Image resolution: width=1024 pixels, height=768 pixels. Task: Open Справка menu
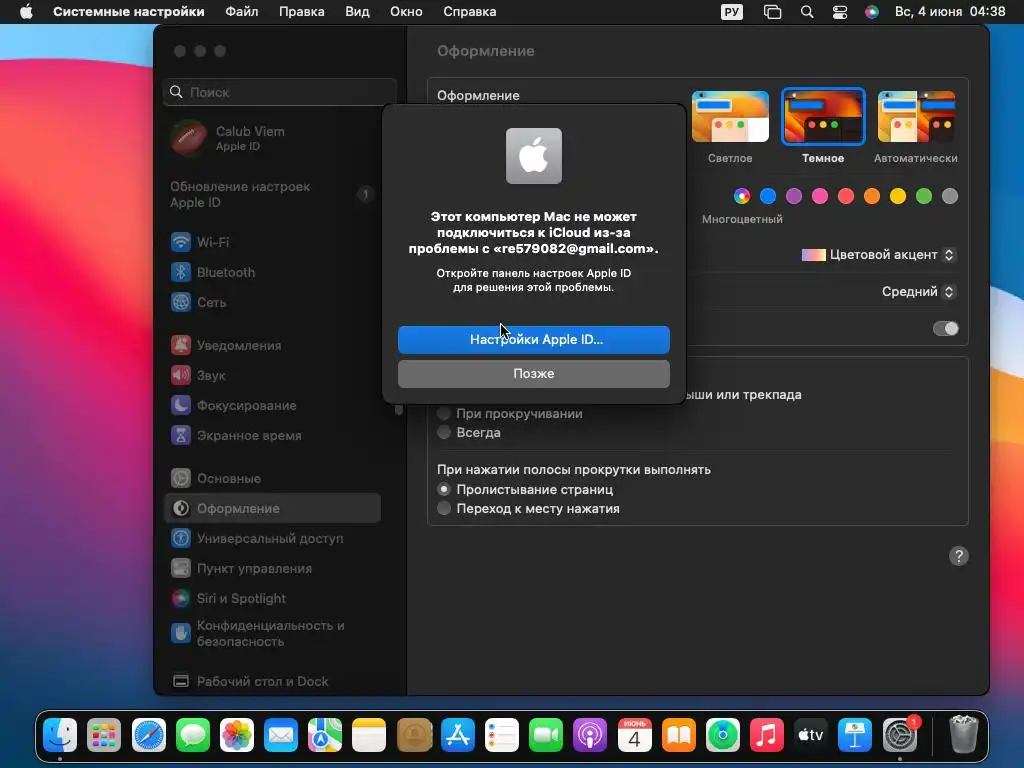(x=470, y=12)
